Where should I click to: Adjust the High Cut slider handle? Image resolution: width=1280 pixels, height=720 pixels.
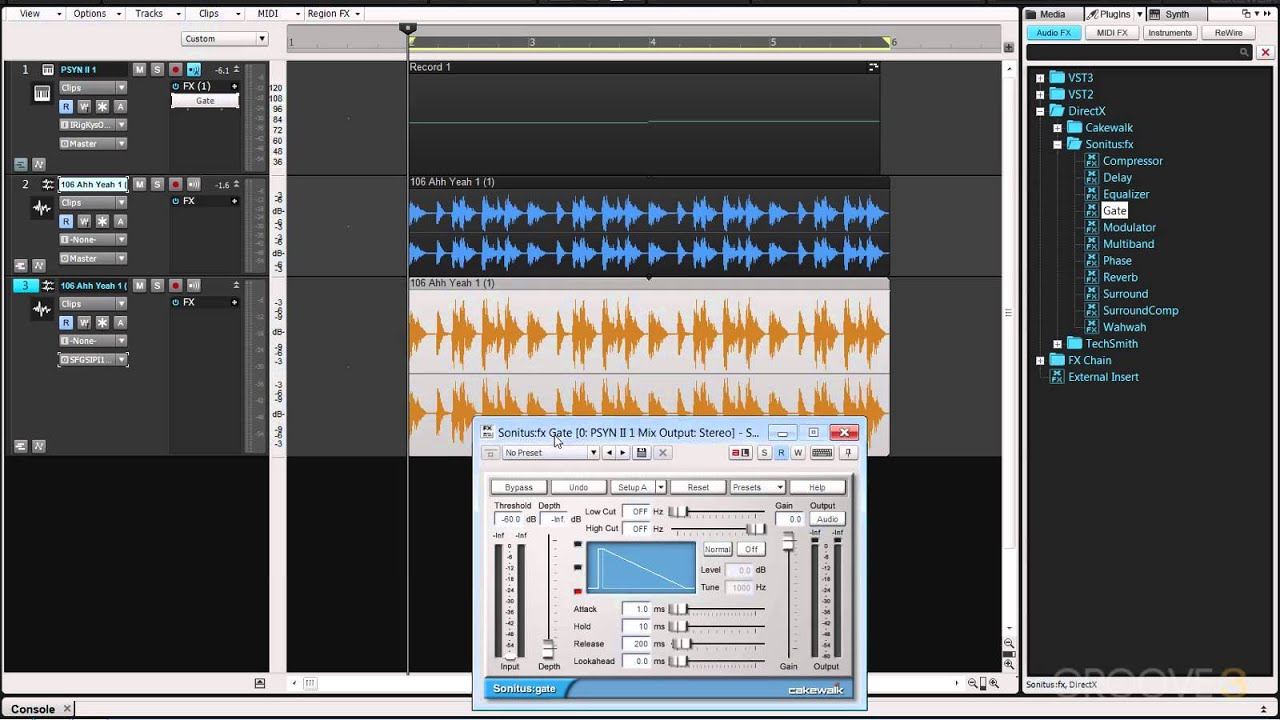coord(756,529)
